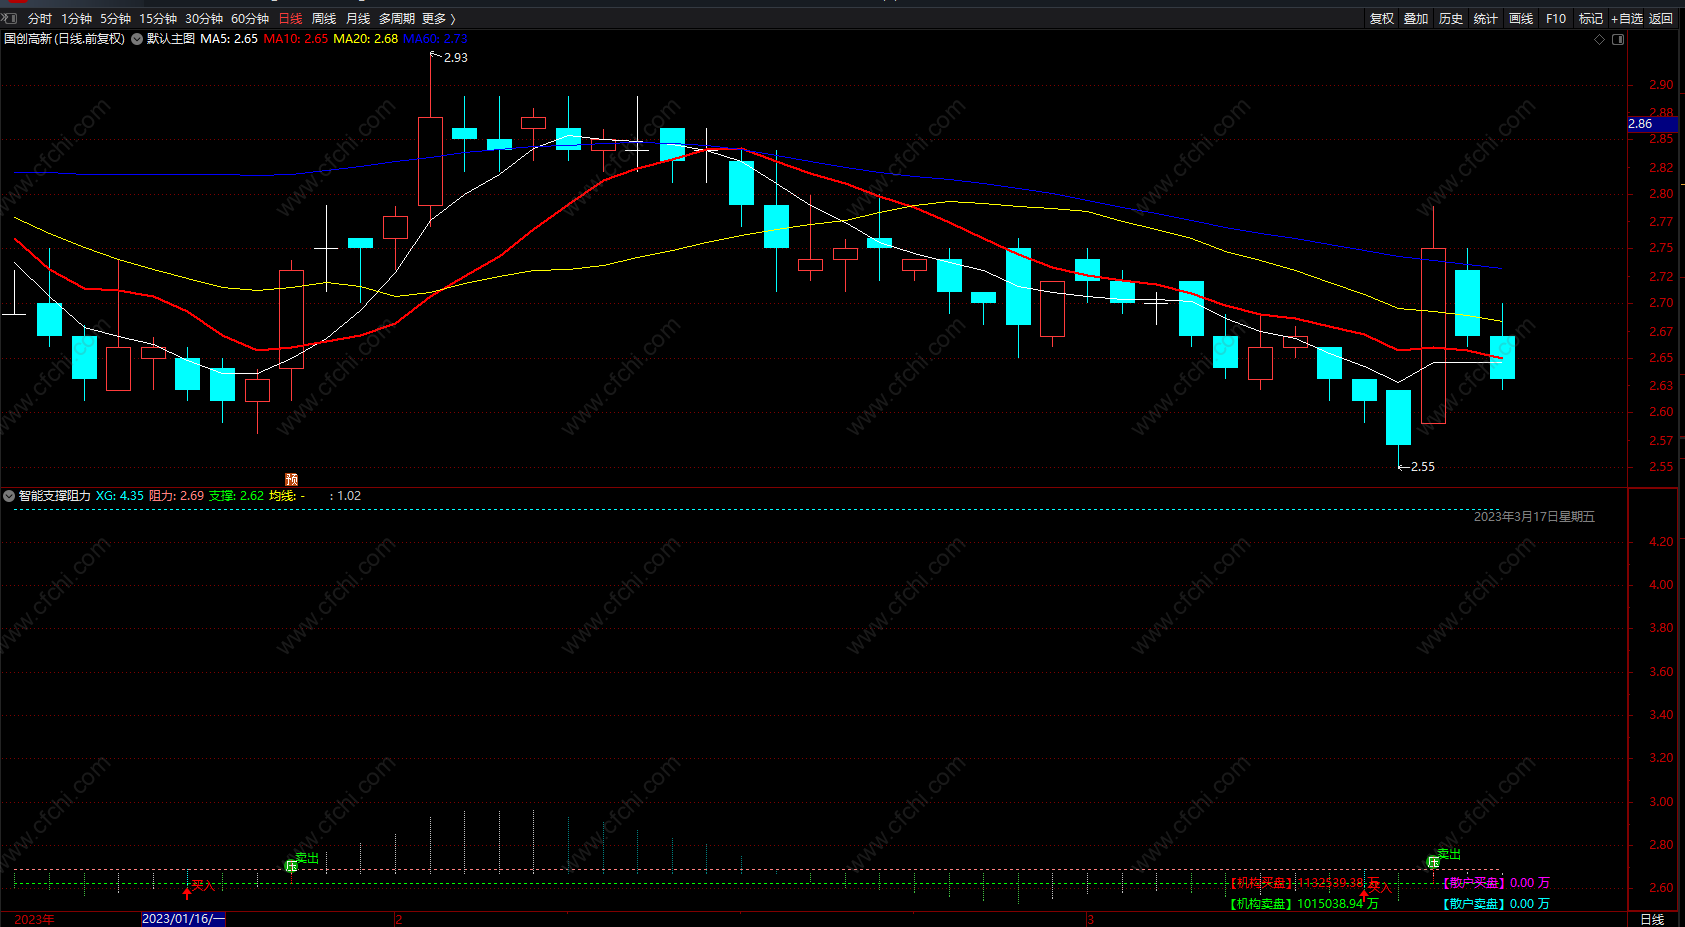
Task: Click the 2.86 current price tag
Action: point(1652,124)
